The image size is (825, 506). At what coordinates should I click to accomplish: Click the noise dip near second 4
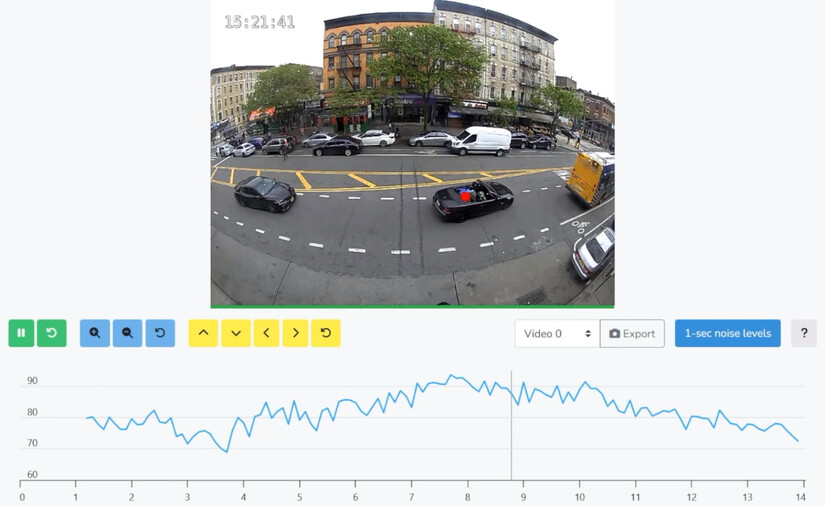pyautogui.click(x=226, y=451)
